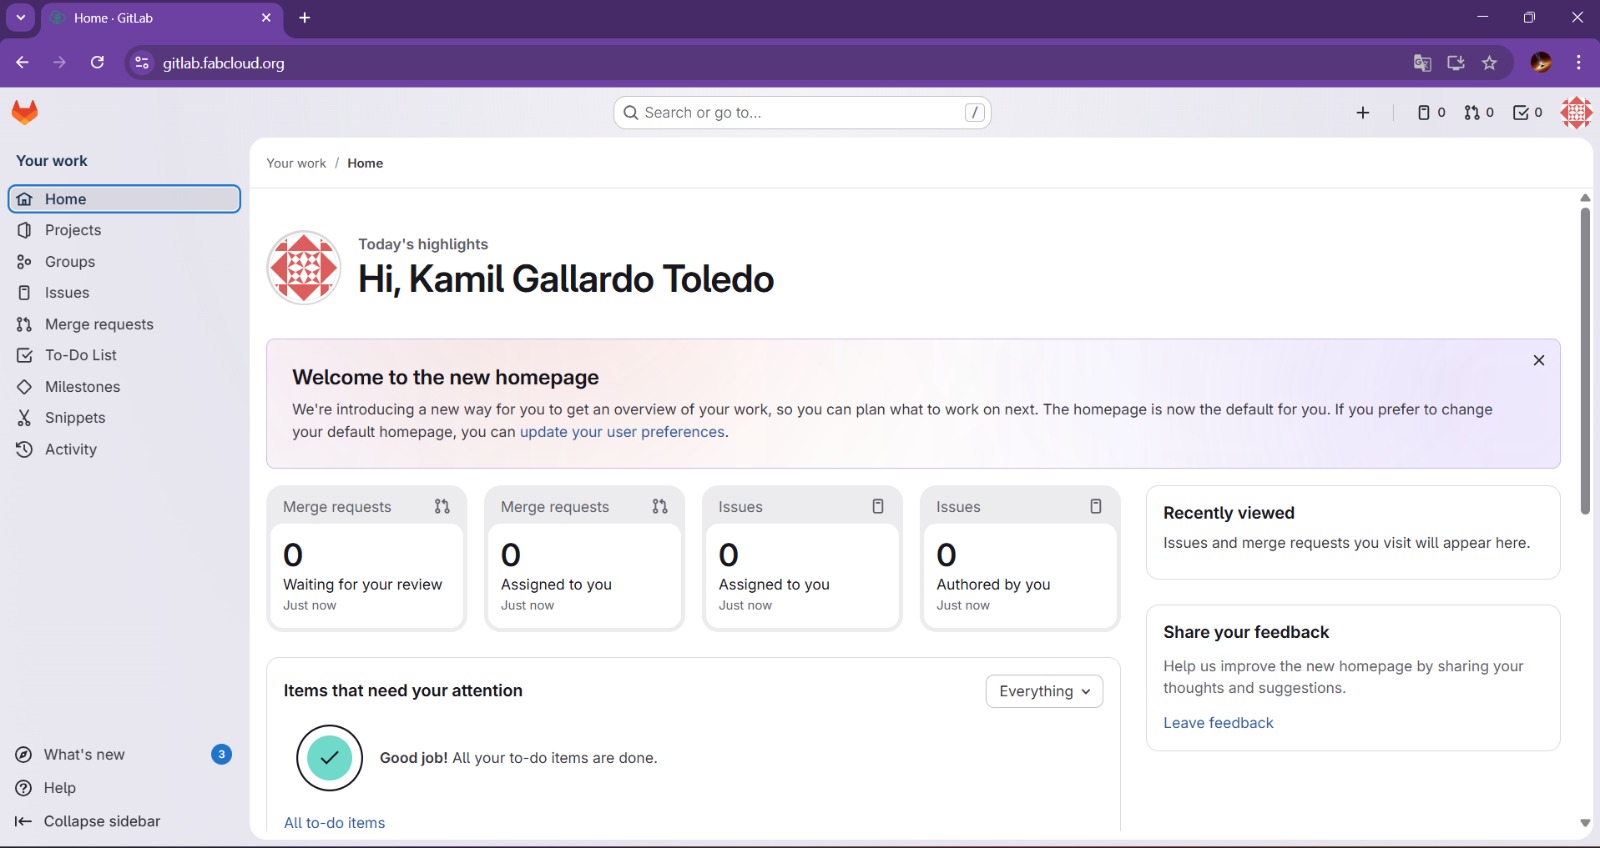Click the Leave feedback link

[x=1218, y=723]
